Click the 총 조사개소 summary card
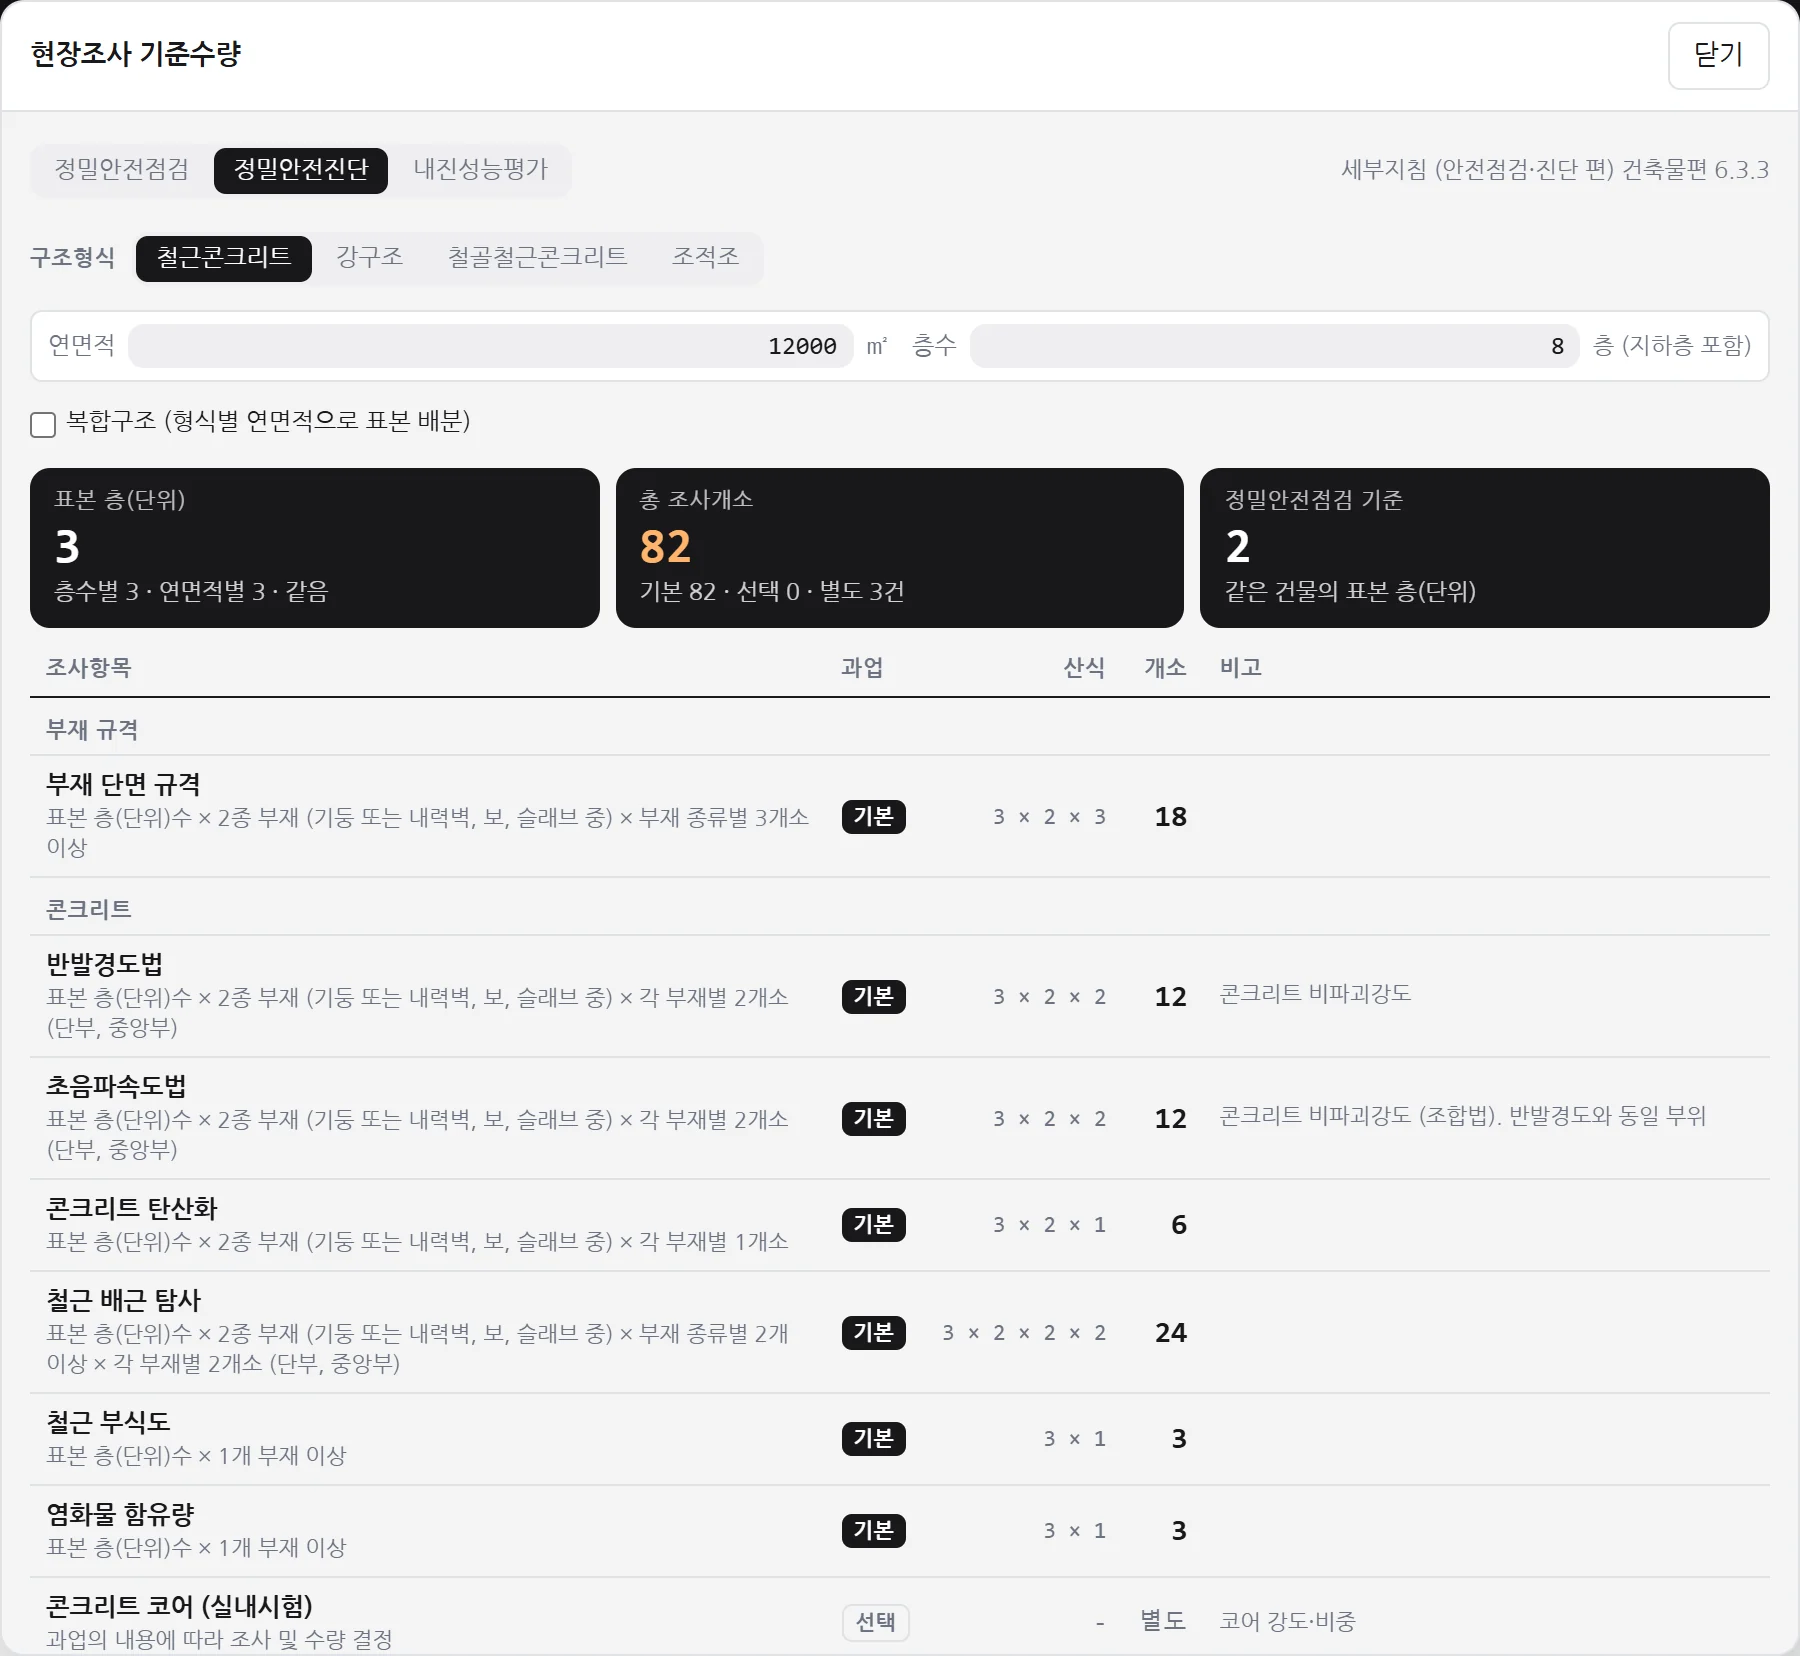 (900, 548)
